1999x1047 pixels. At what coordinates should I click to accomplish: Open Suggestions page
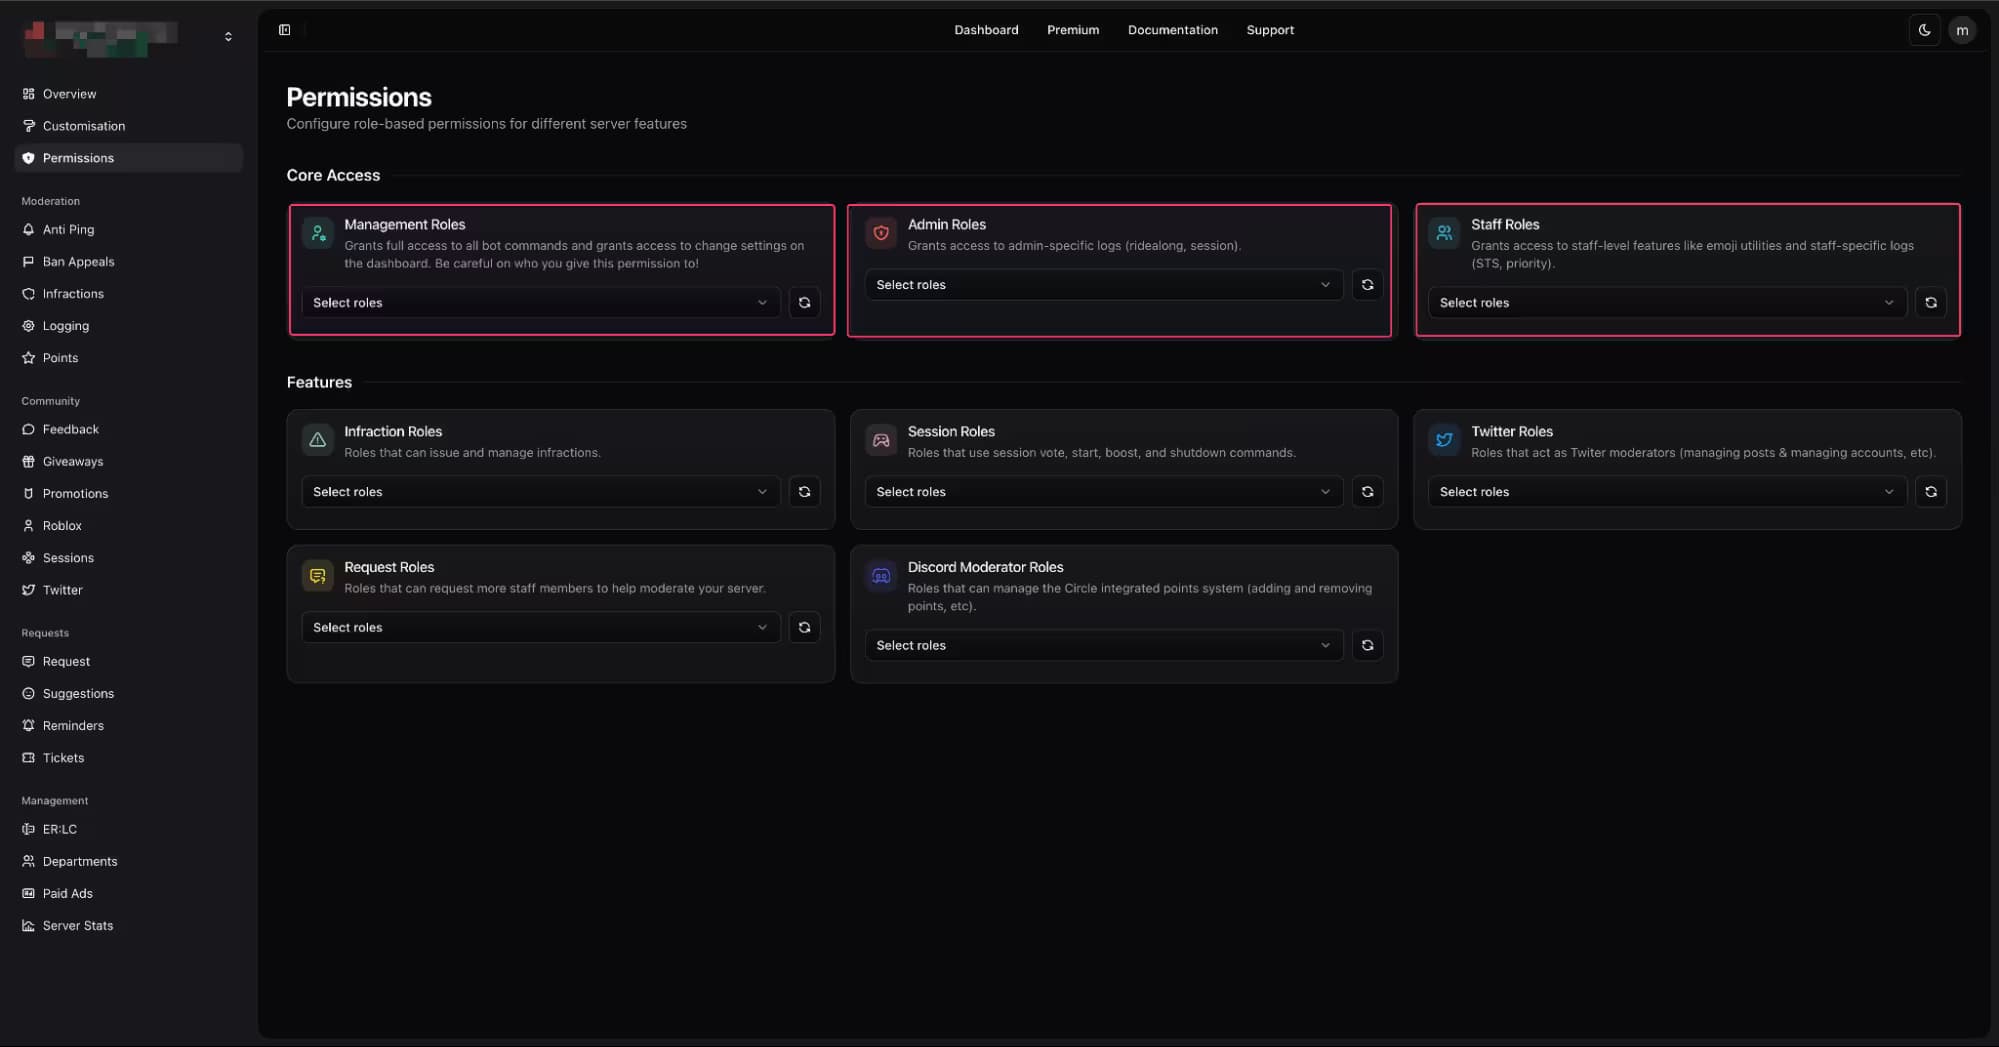pyautogui.click(x=128, y=694)
